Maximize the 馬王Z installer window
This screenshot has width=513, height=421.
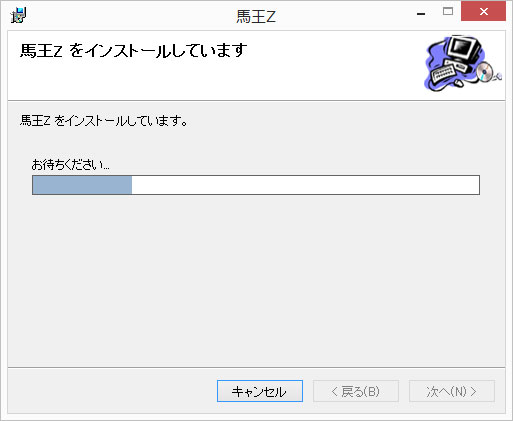[448, 12]
